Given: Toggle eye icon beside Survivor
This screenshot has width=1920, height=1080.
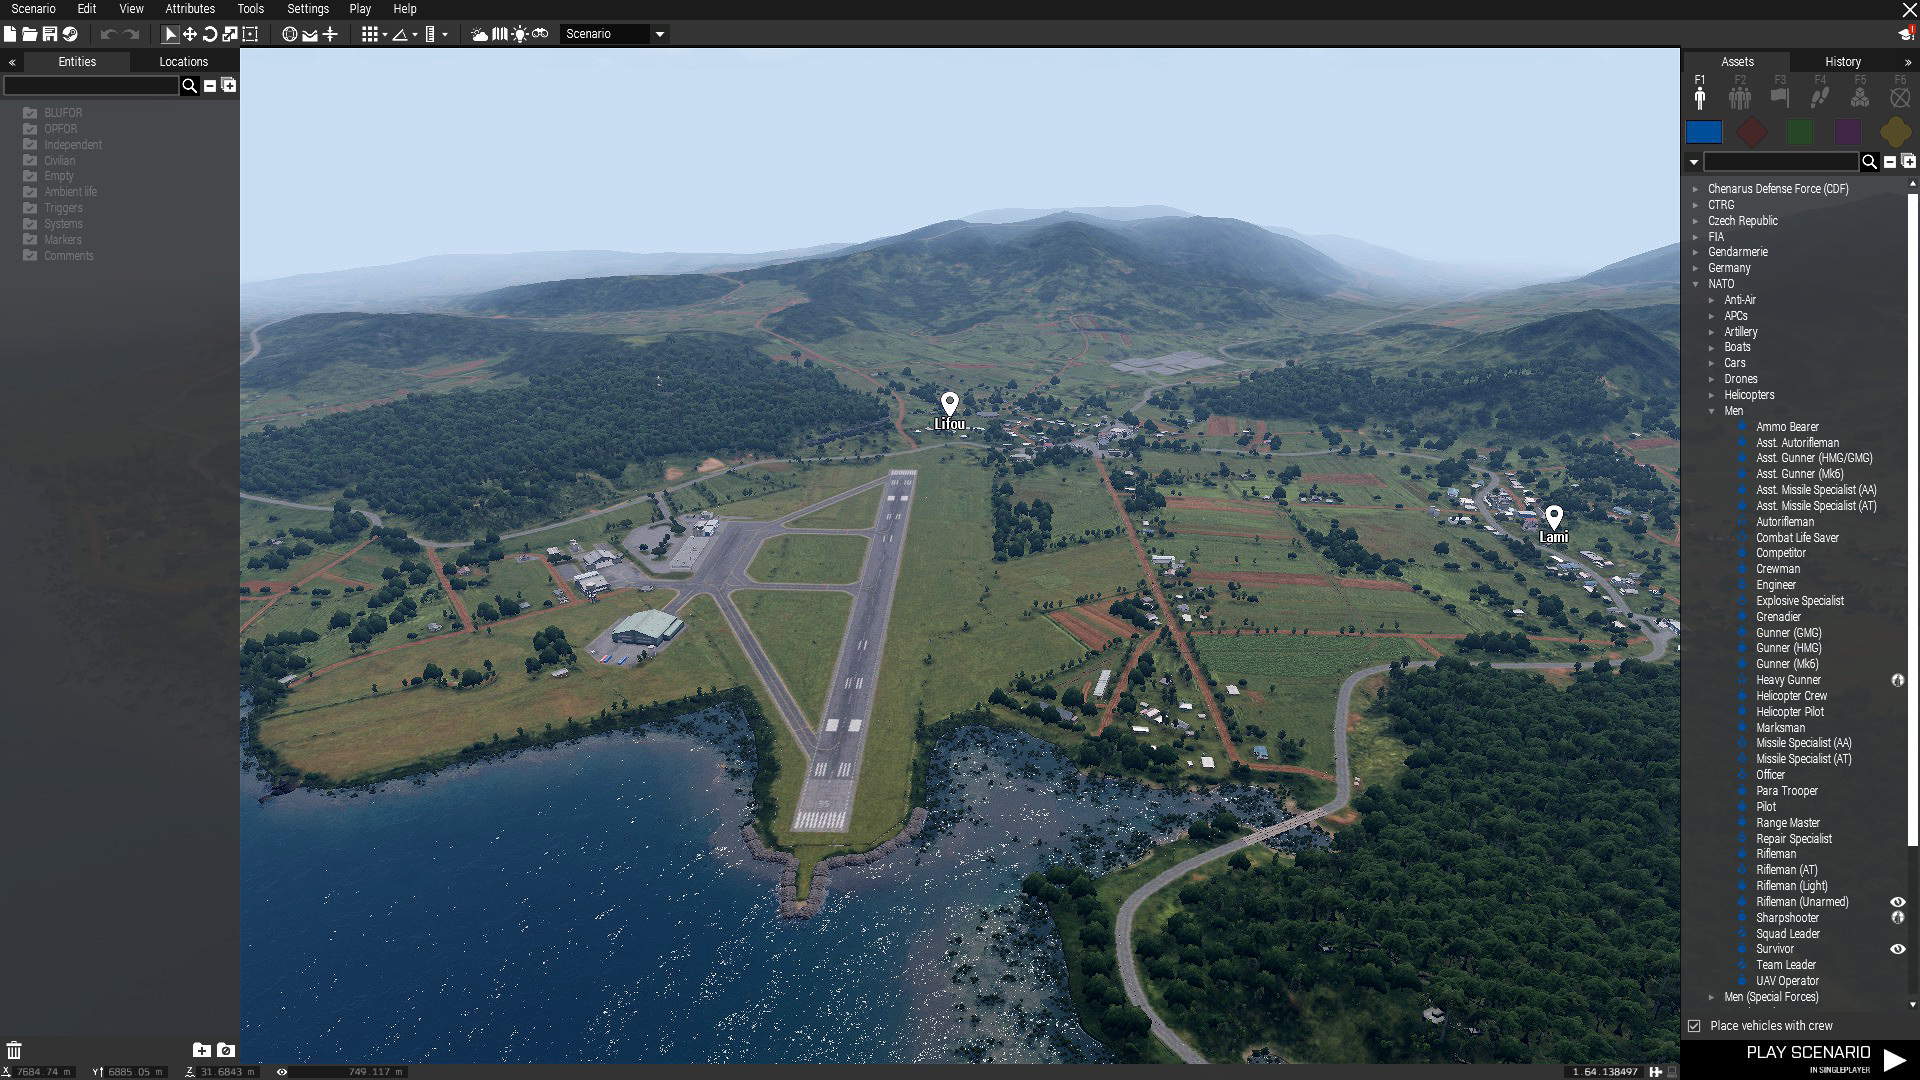Looking at the screenshot, I should click(1897, 949).
